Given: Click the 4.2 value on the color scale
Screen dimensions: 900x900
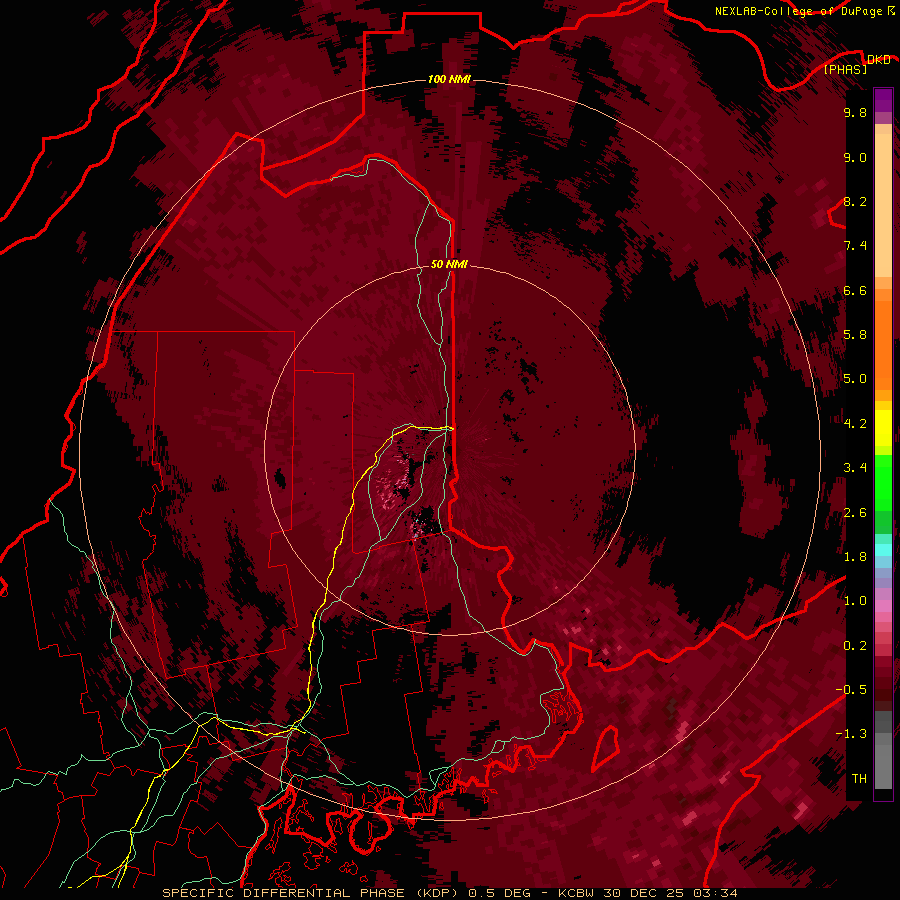Looking at the screenshot, I should (x=855, y=424).
